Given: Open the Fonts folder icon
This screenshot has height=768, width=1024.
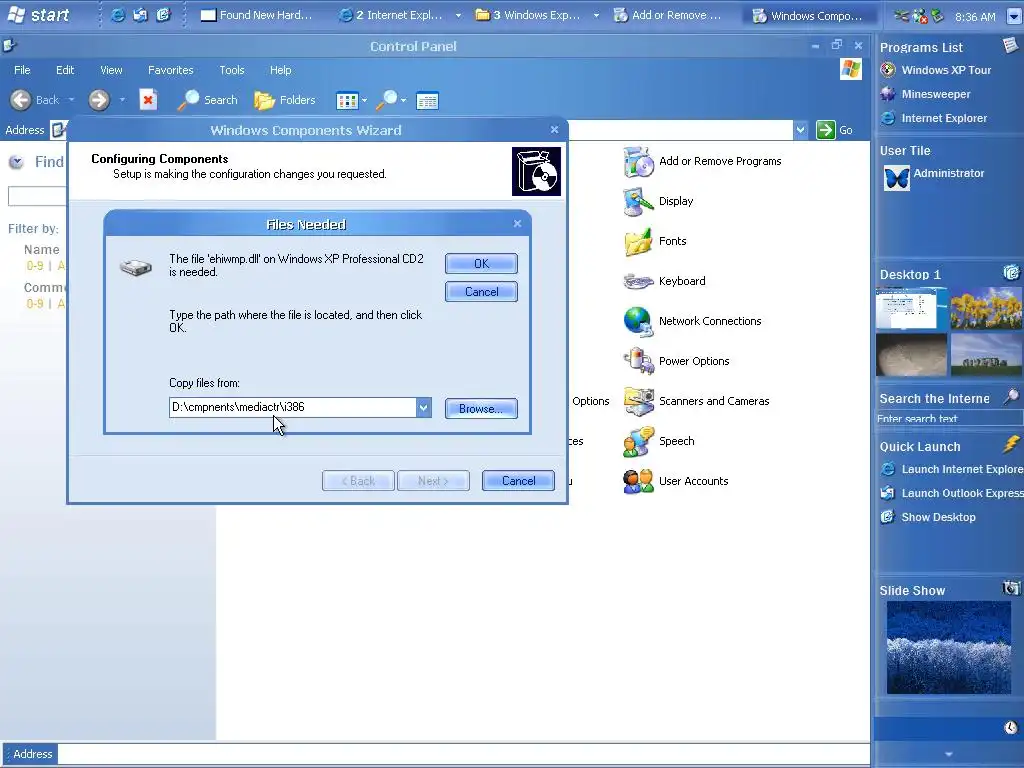Looking at the screenshot, I should [638, 242].
